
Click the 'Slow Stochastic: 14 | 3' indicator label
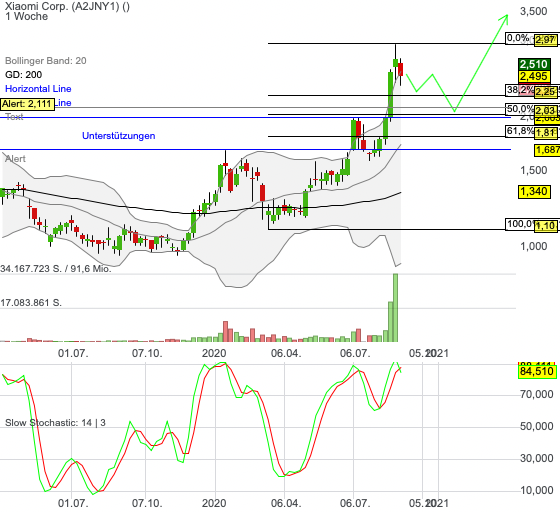pyautogui.click(x=55, y=423)
